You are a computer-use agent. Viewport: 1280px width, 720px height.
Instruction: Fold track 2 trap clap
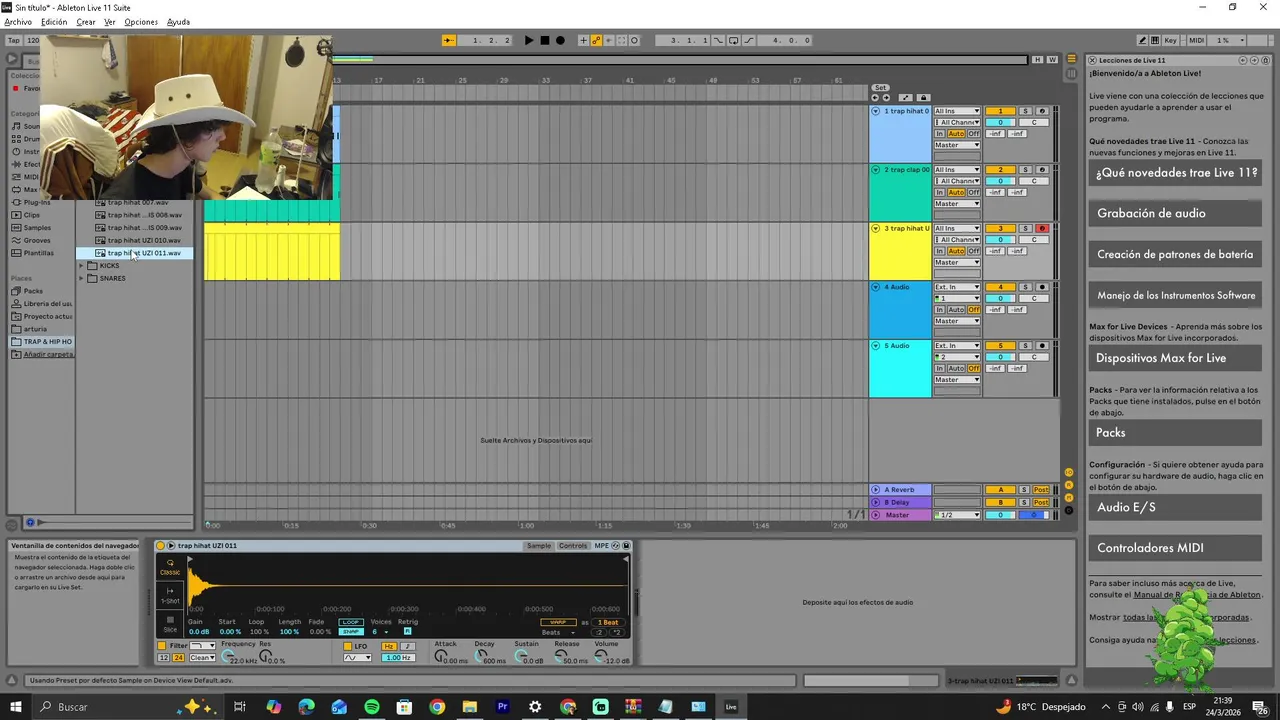[x=876, y=170]
